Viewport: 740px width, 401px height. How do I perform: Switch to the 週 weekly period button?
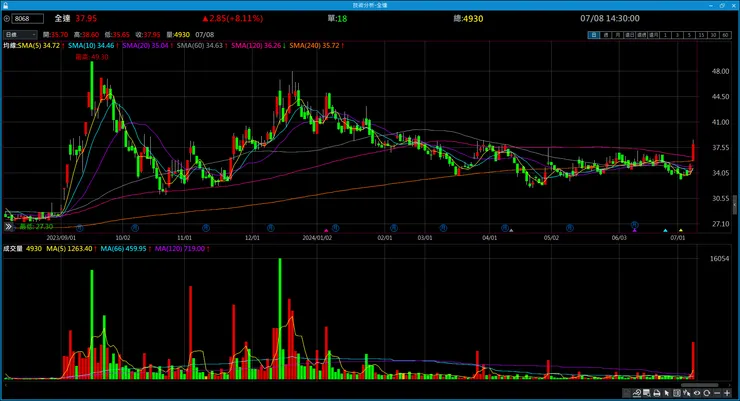[x=606, y=35]
